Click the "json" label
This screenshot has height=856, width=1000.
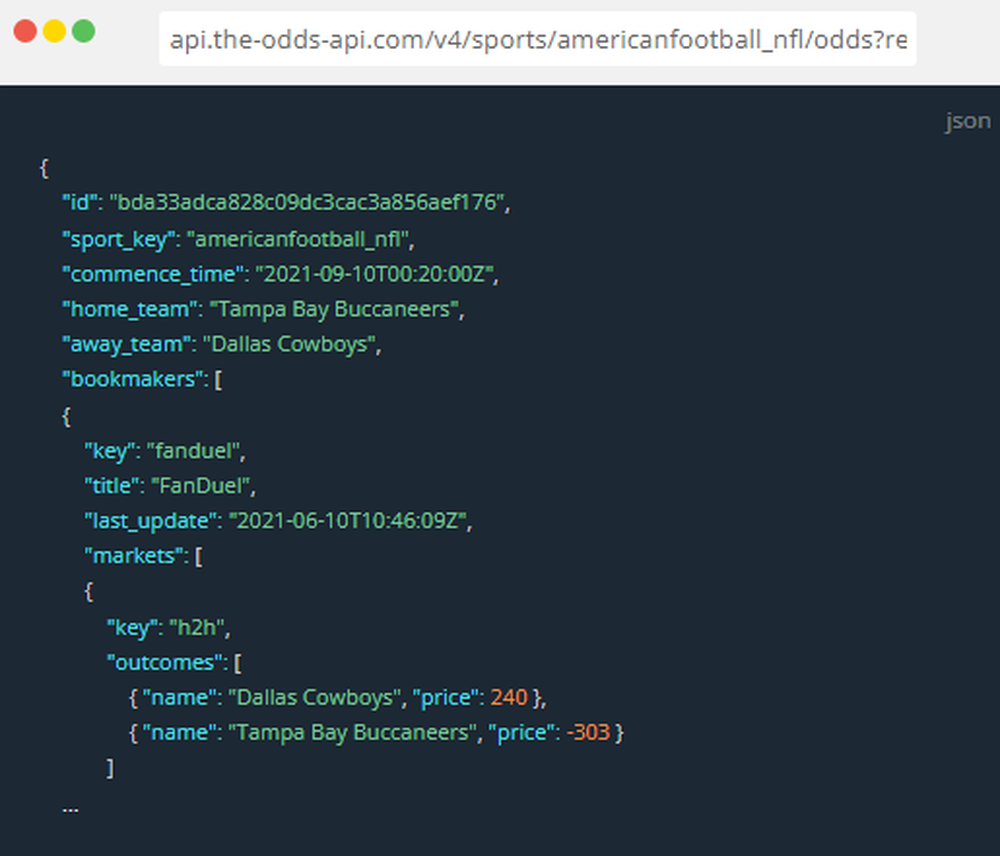[967, 121]
